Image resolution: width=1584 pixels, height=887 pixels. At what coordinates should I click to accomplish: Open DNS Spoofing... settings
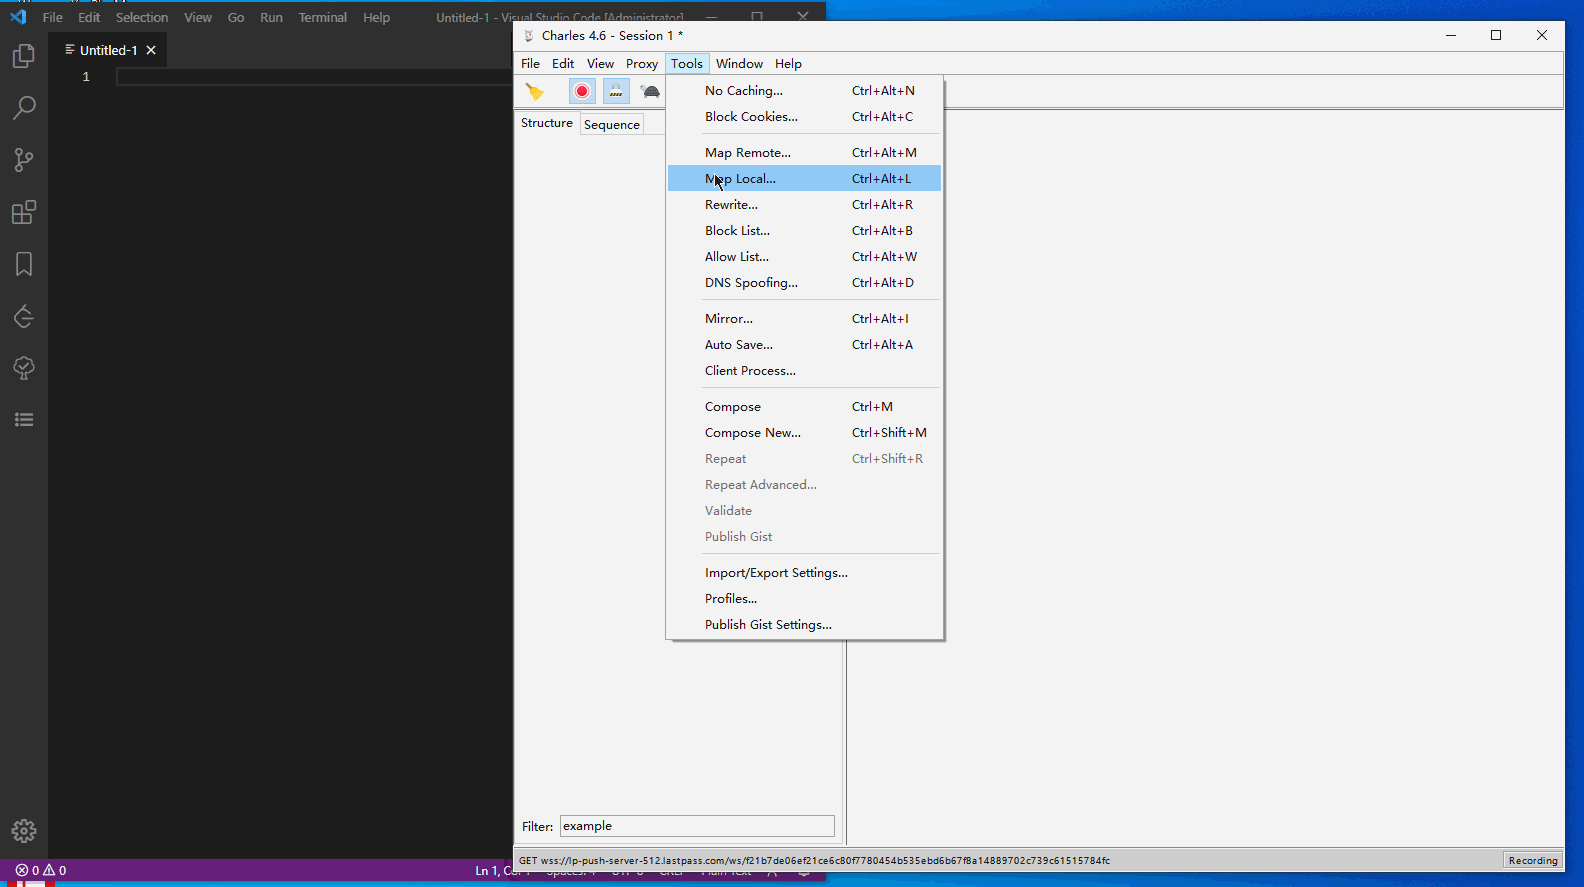(804, 283)
